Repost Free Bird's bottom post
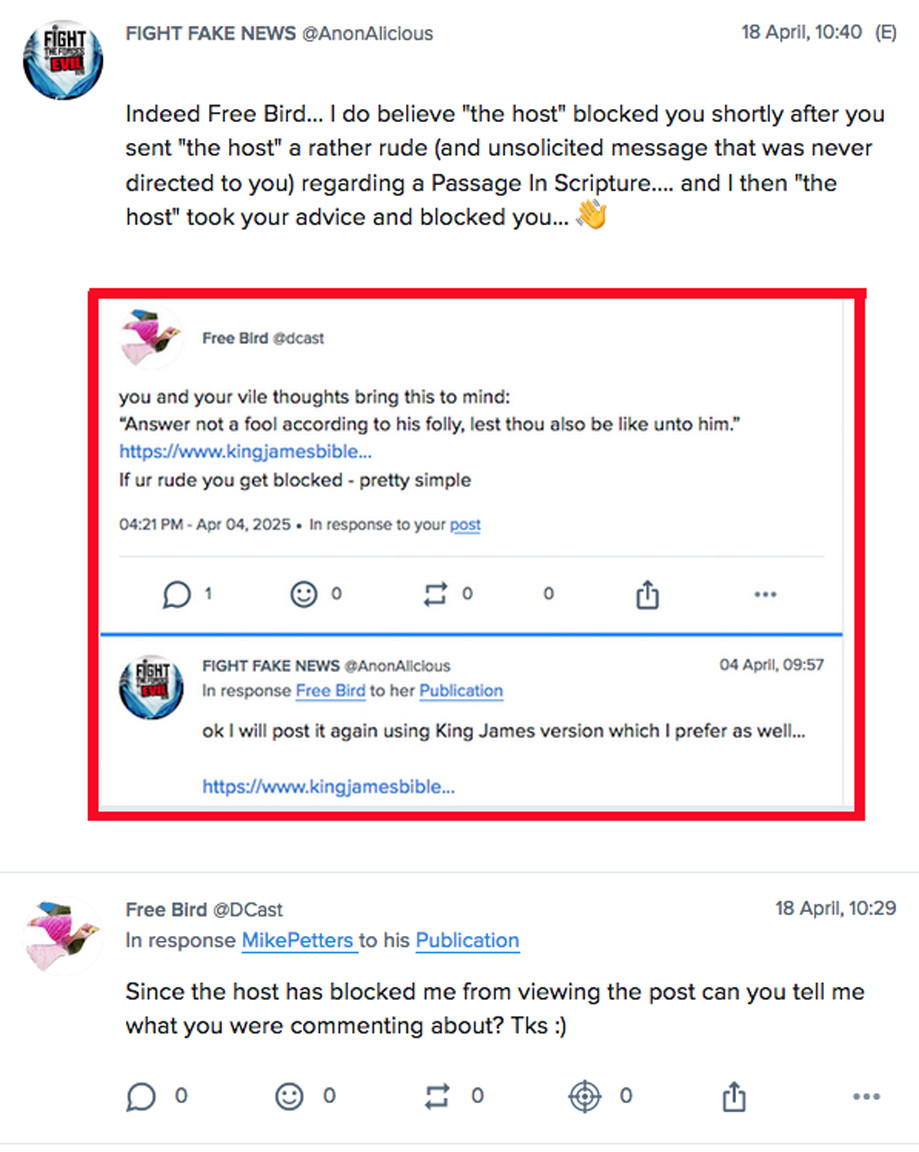The height and width of the screenshot is (1152, 919). pyautogui.click(x=438, y=1097)
